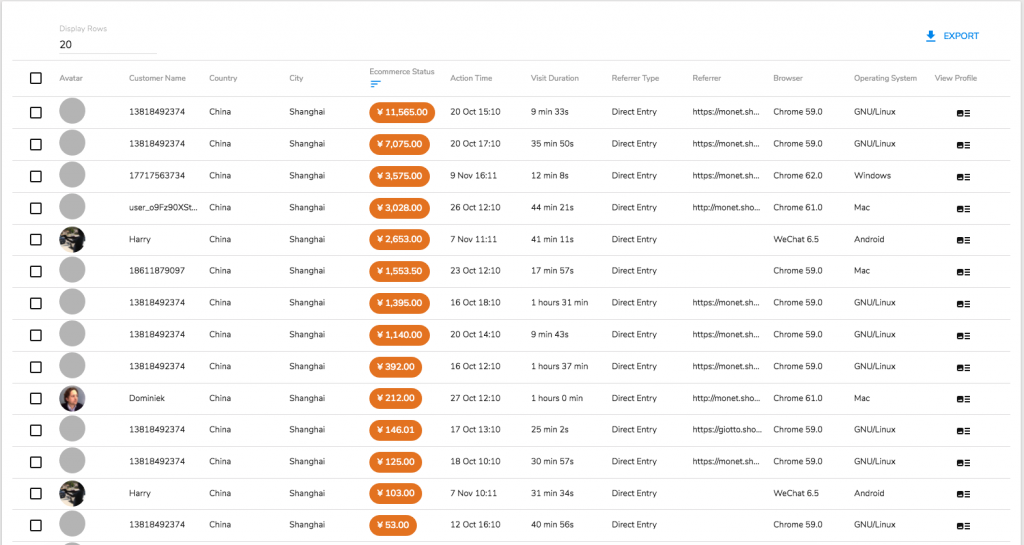Click the download icon beside EXPORT
1024x545 pixels.
click(931, 36)
